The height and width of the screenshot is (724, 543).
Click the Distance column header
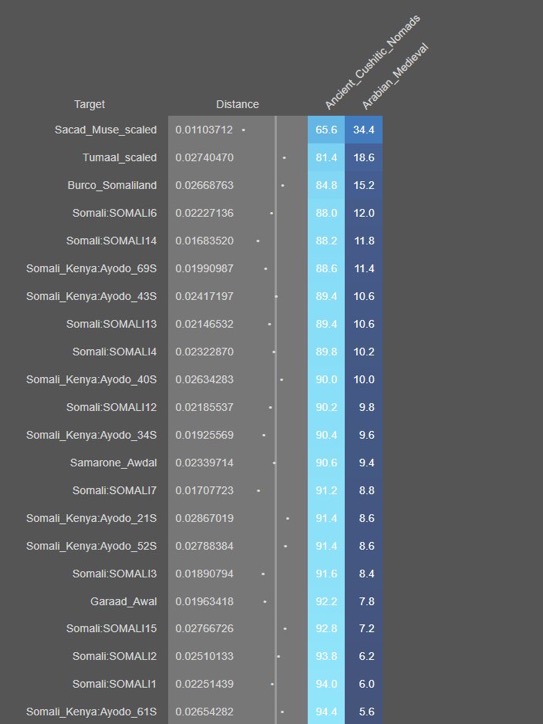tap(237, 104)
